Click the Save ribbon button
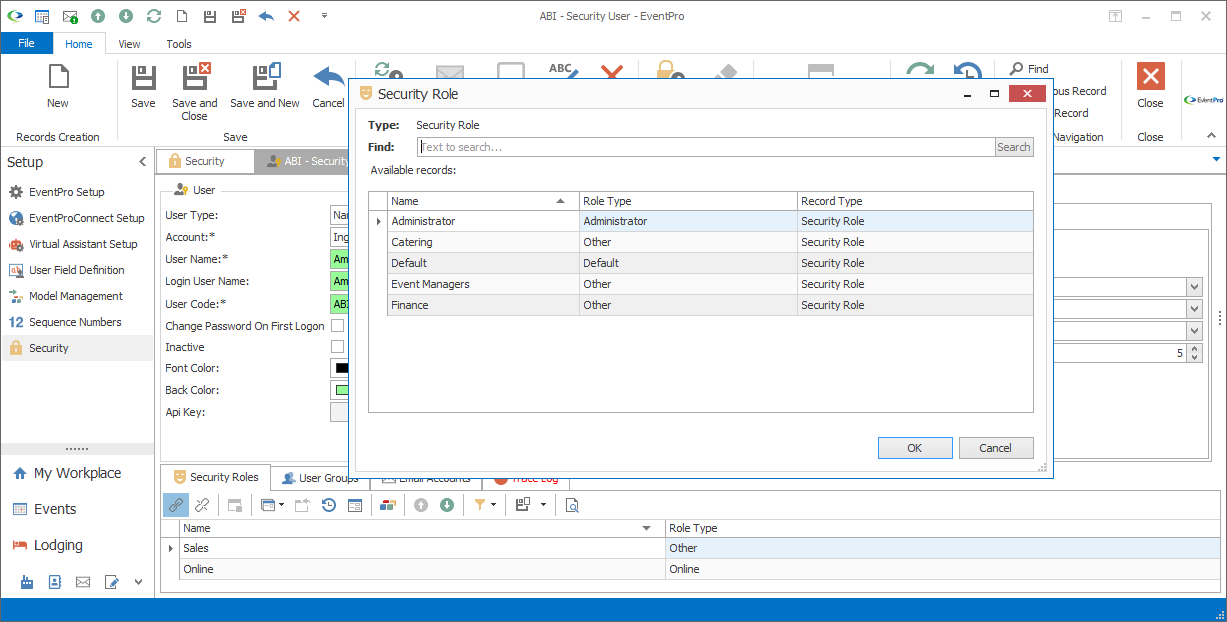The width and height of the screenshot is (1227, 622). tap(143, 86)
